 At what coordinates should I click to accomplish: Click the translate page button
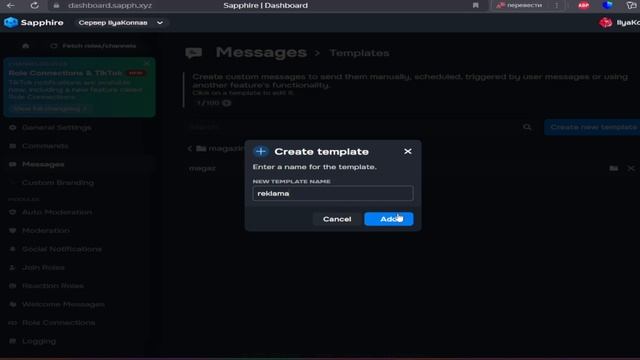coord(520,5)
